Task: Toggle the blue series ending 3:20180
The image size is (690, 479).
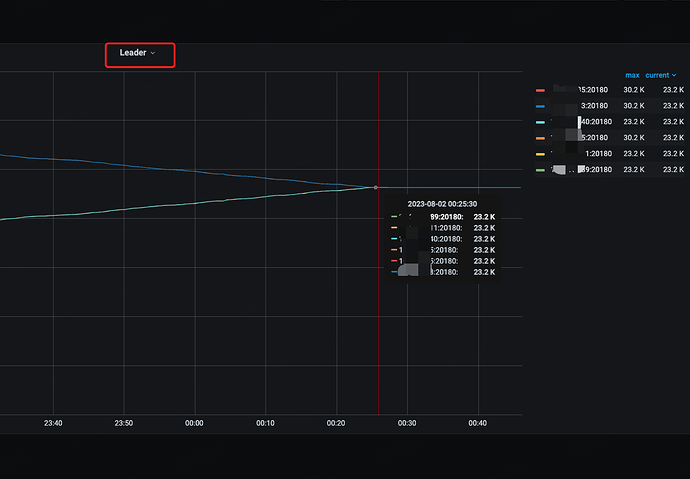Action: coord(595,106)
